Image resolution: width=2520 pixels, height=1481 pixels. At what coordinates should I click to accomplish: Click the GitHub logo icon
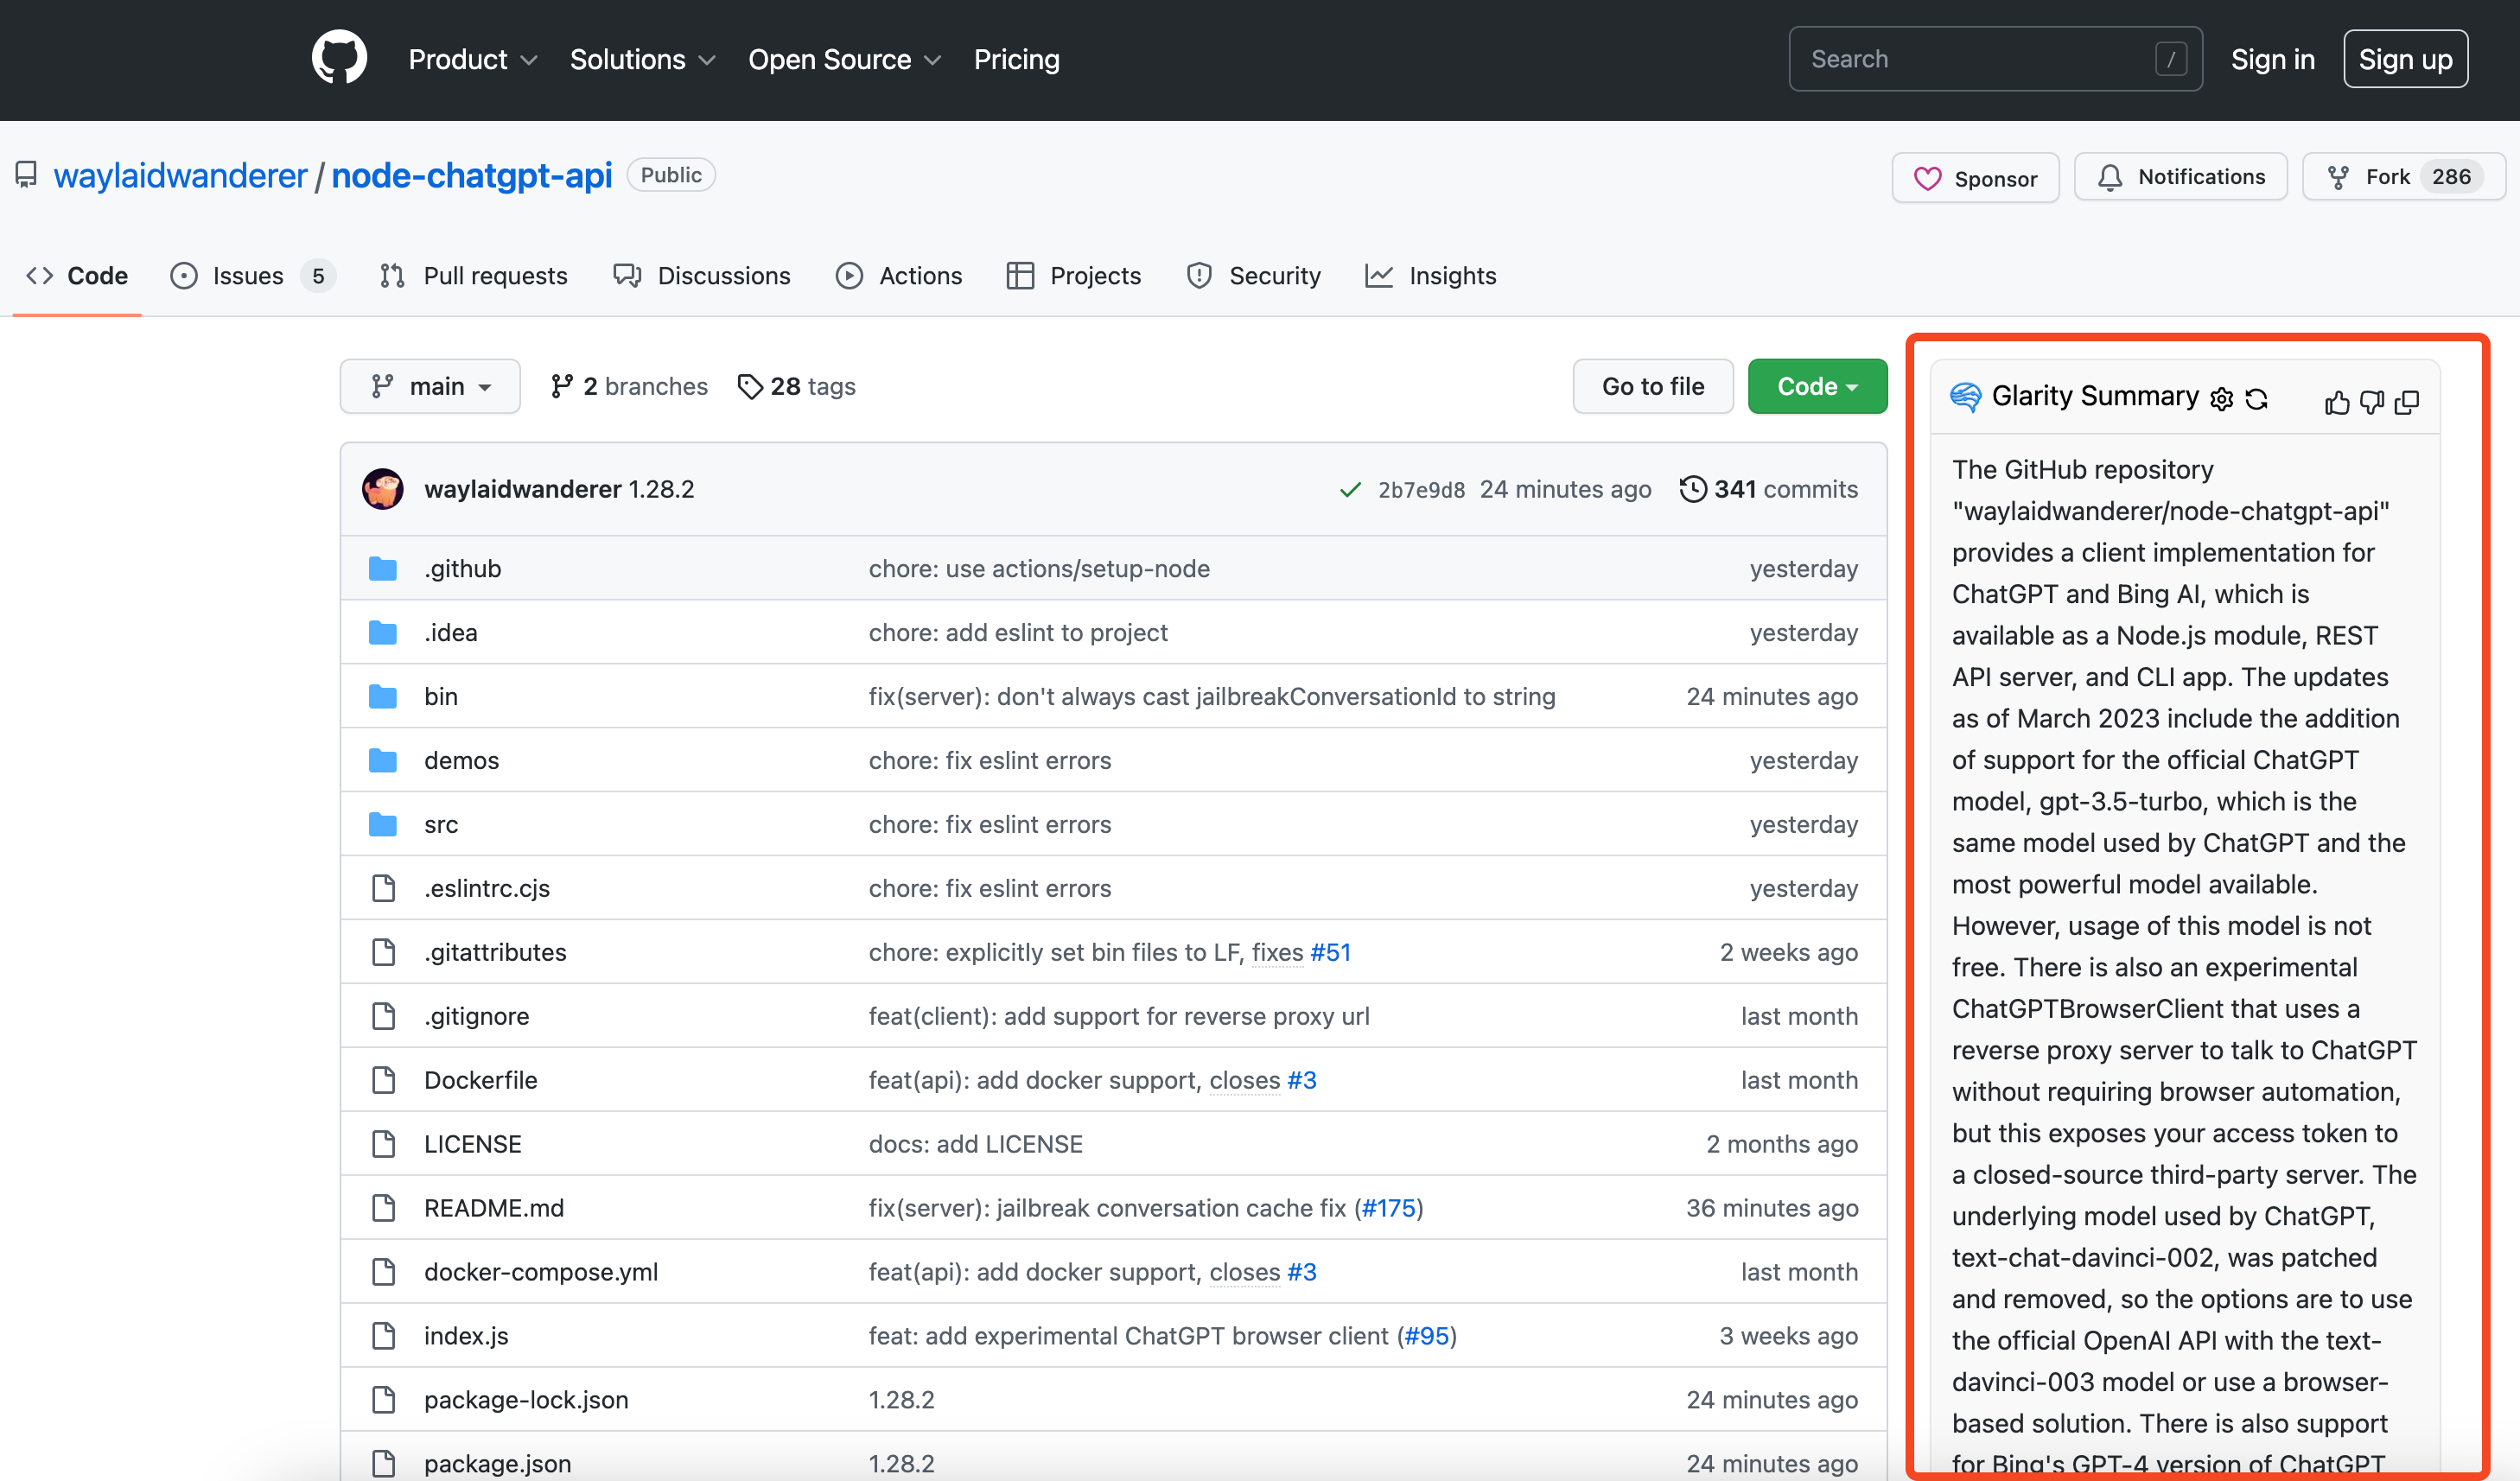point(339,57)
